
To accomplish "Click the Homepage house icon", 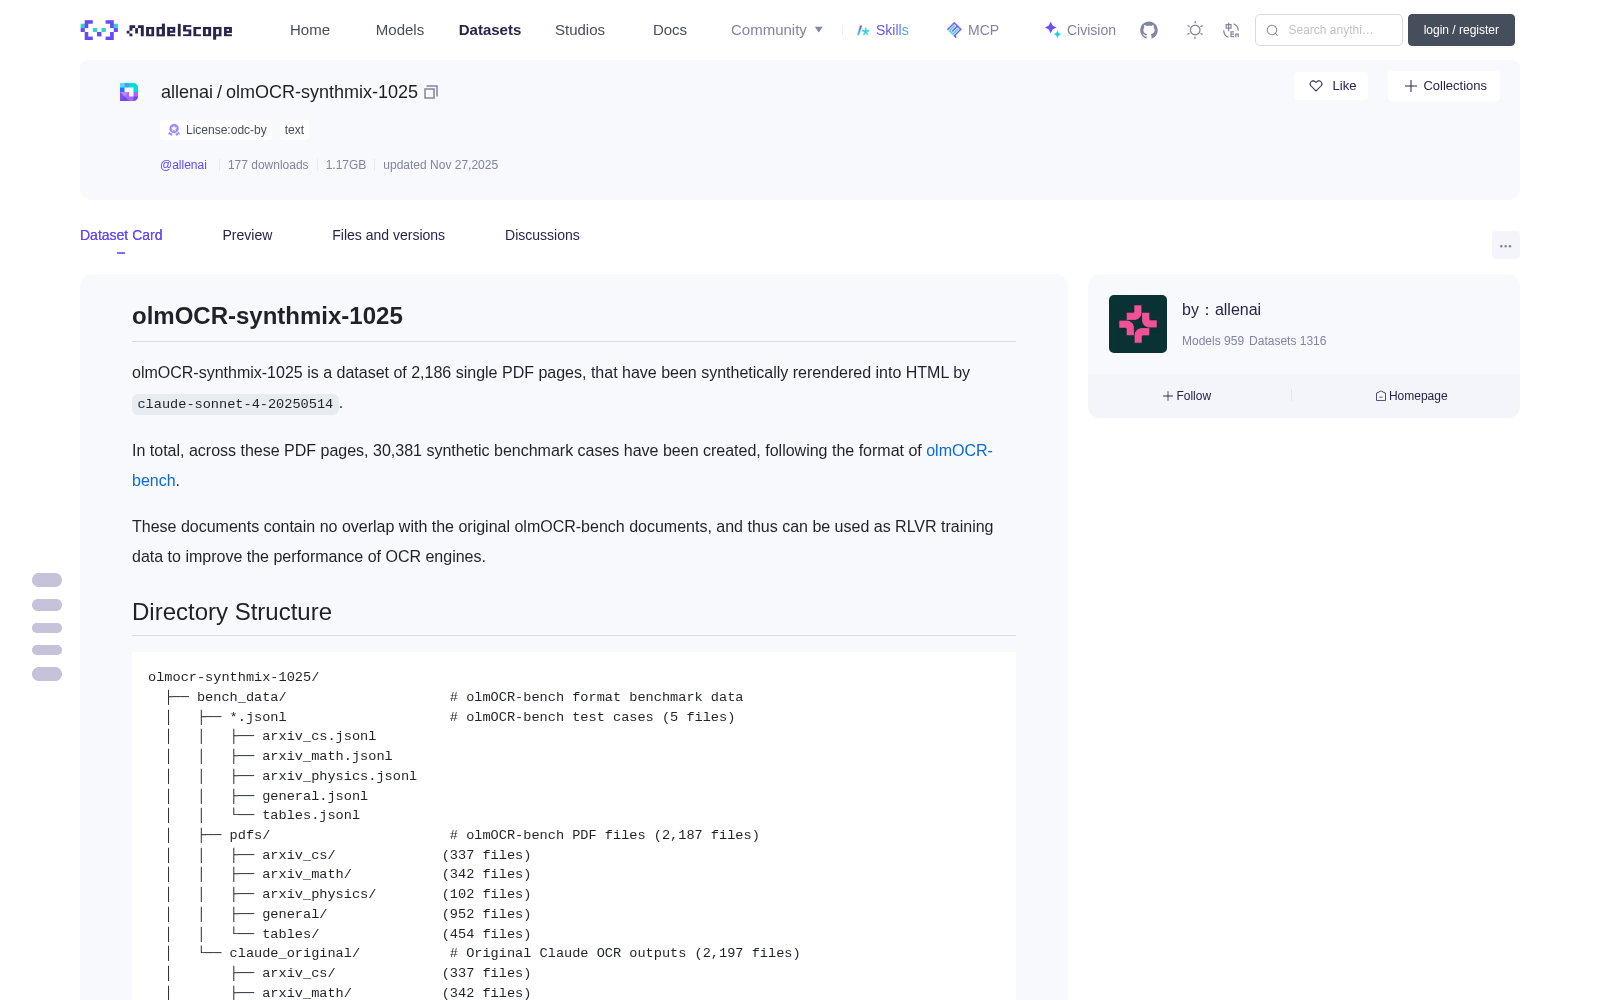I will (x=1381, y=396).
